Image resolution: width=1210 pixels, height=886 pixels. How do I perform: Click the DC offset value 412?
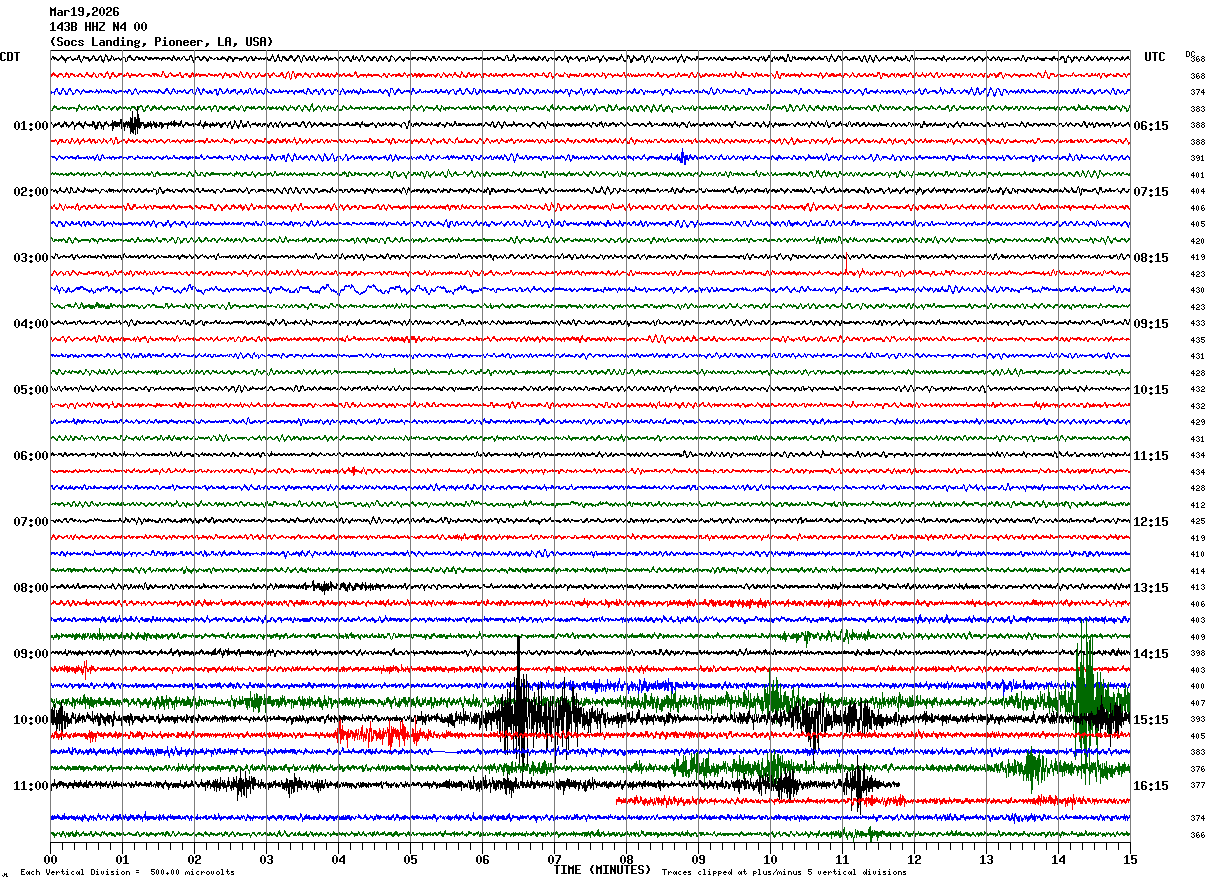(x=1197, y=505)
